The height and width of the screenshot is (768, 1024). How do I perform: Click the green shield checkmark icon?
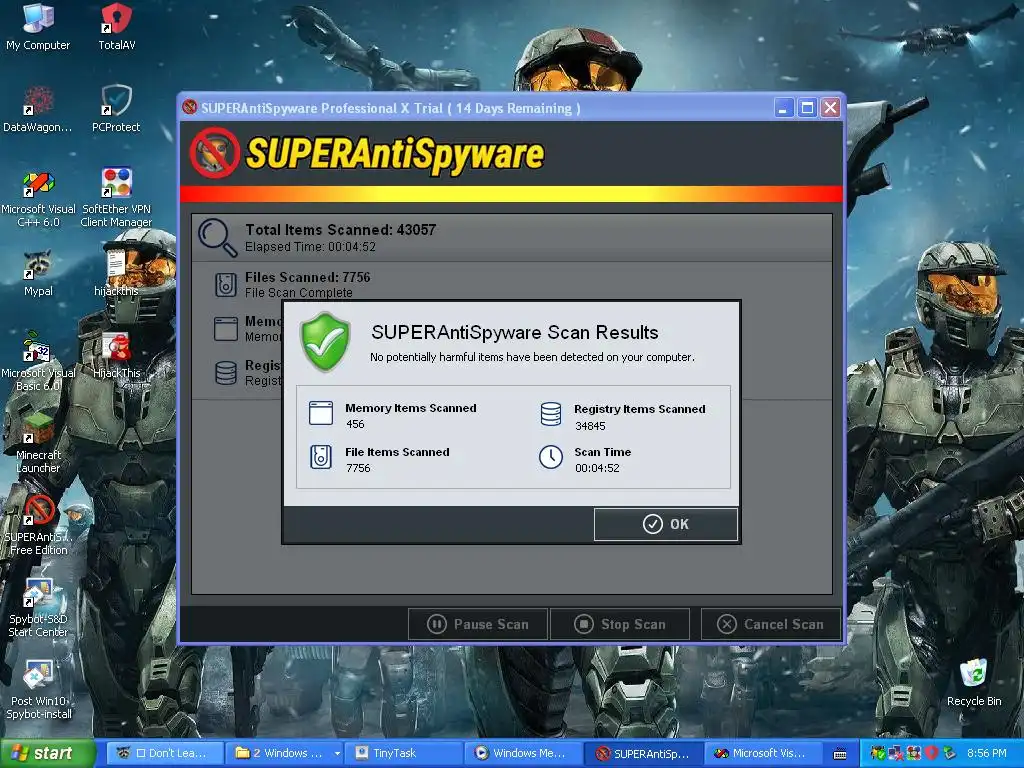(325, 342)
